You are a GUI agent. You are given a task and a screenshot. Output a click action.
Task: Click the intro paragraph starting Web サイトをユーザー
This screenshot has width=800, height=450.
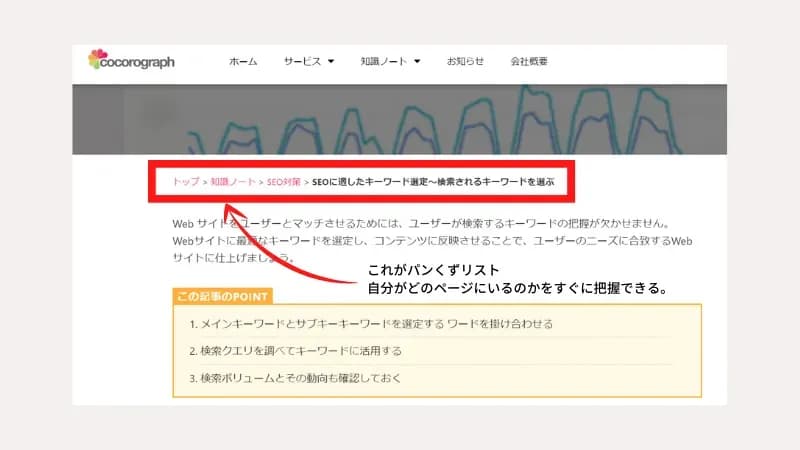coord(432,240)
